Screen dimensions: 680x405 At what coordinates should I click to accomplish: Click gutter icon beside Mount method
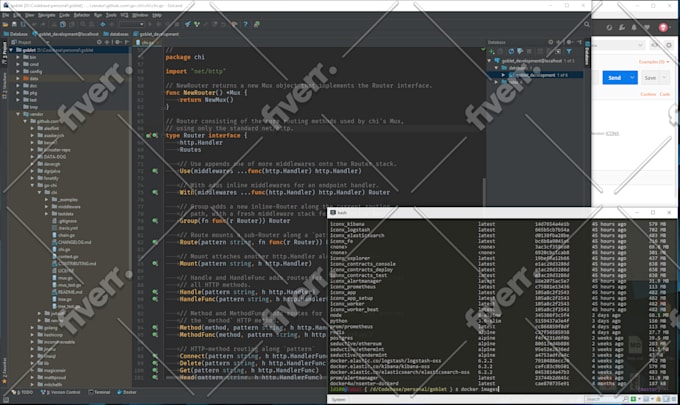click(x=155, y=264)
